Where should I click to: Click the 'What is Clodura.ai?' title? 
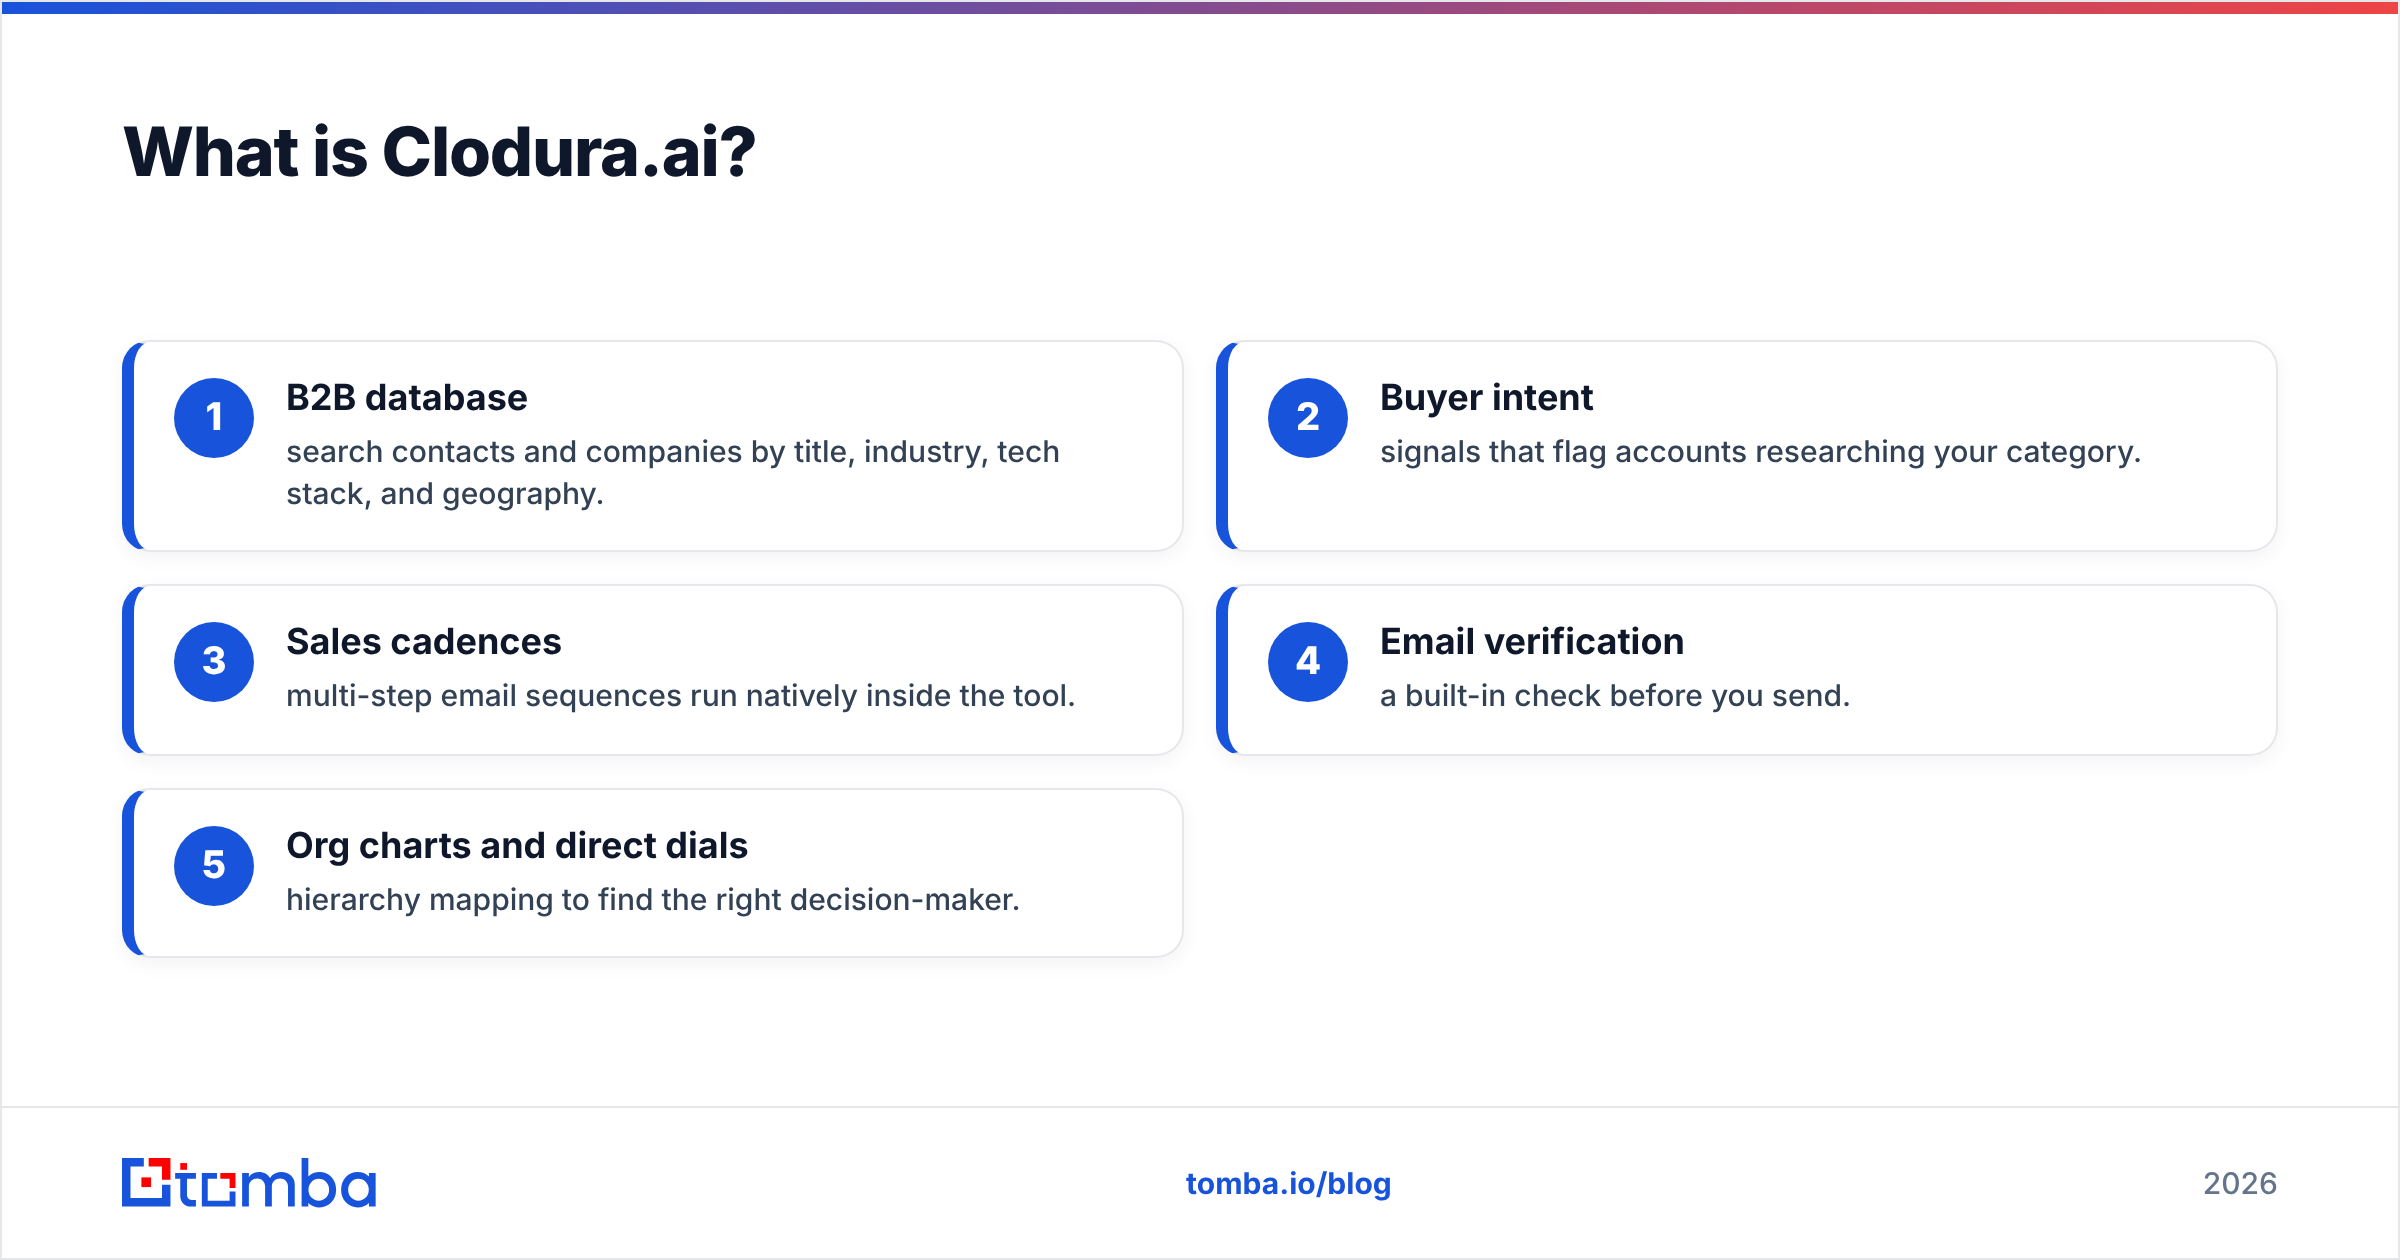pos(439,152)
